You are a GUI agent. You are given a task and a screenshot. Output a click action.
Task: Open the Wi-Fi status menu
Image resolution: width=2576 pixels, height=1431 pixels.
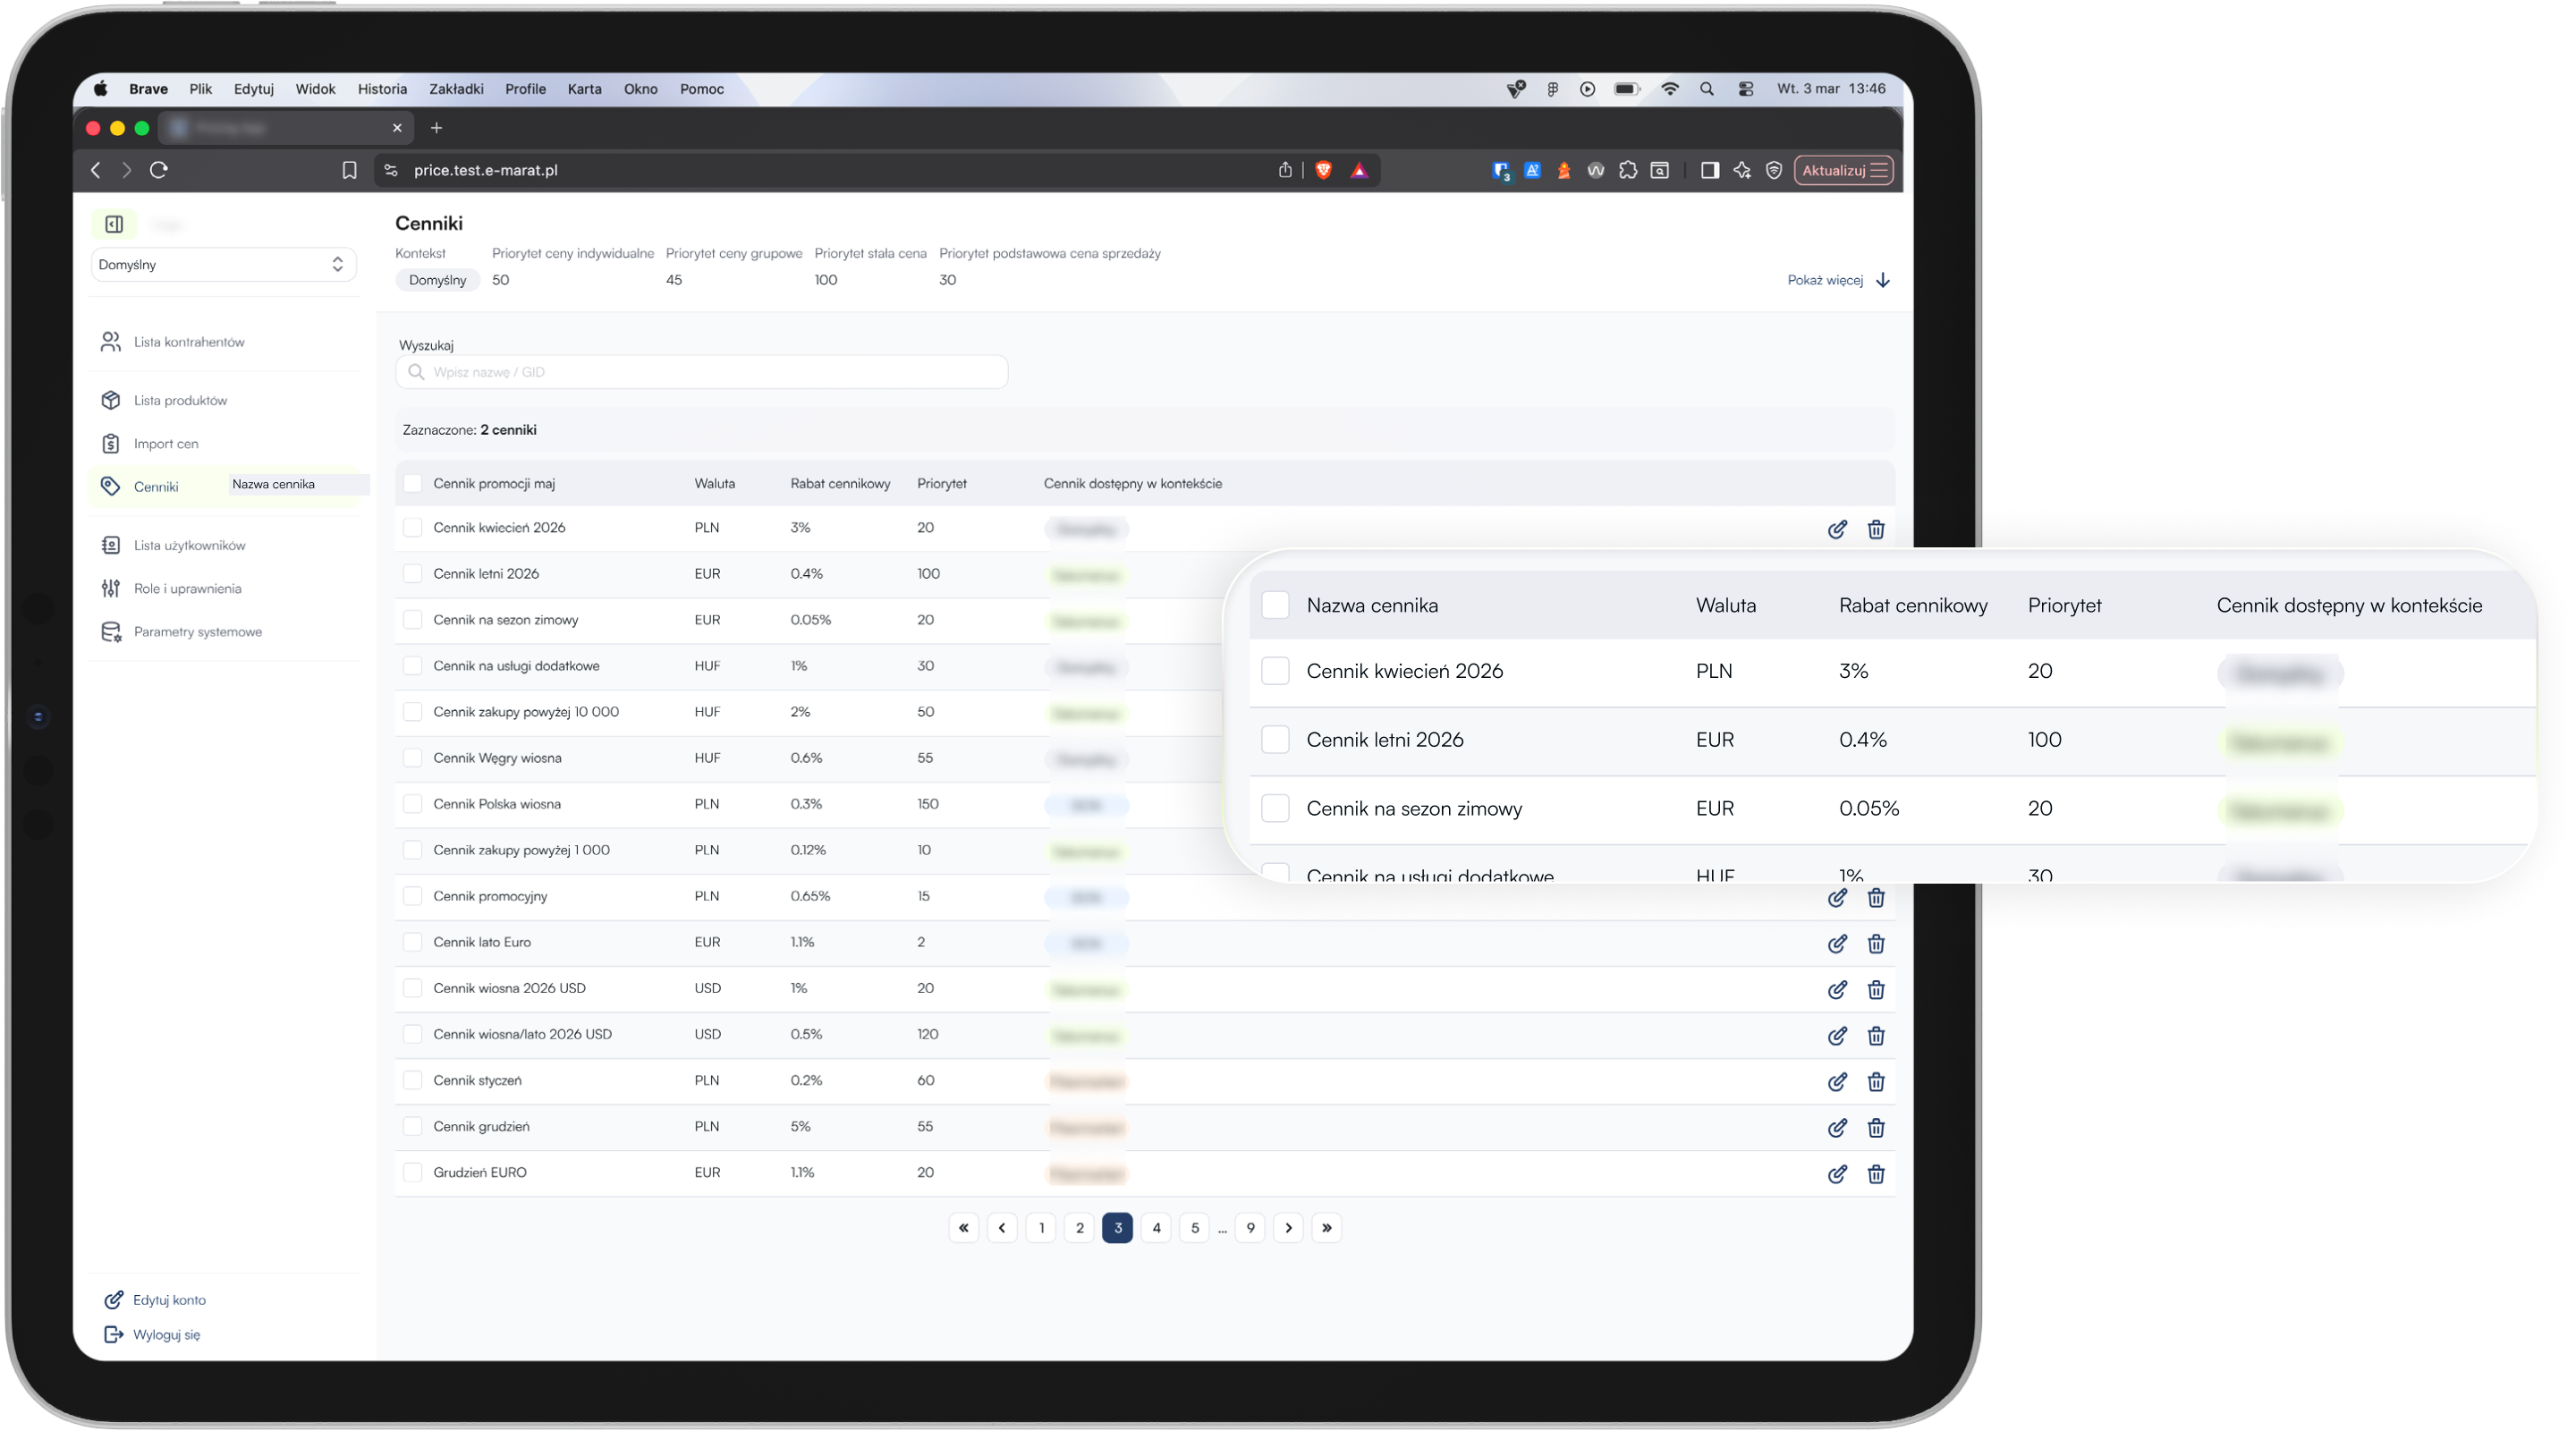tap(1669, 89)
